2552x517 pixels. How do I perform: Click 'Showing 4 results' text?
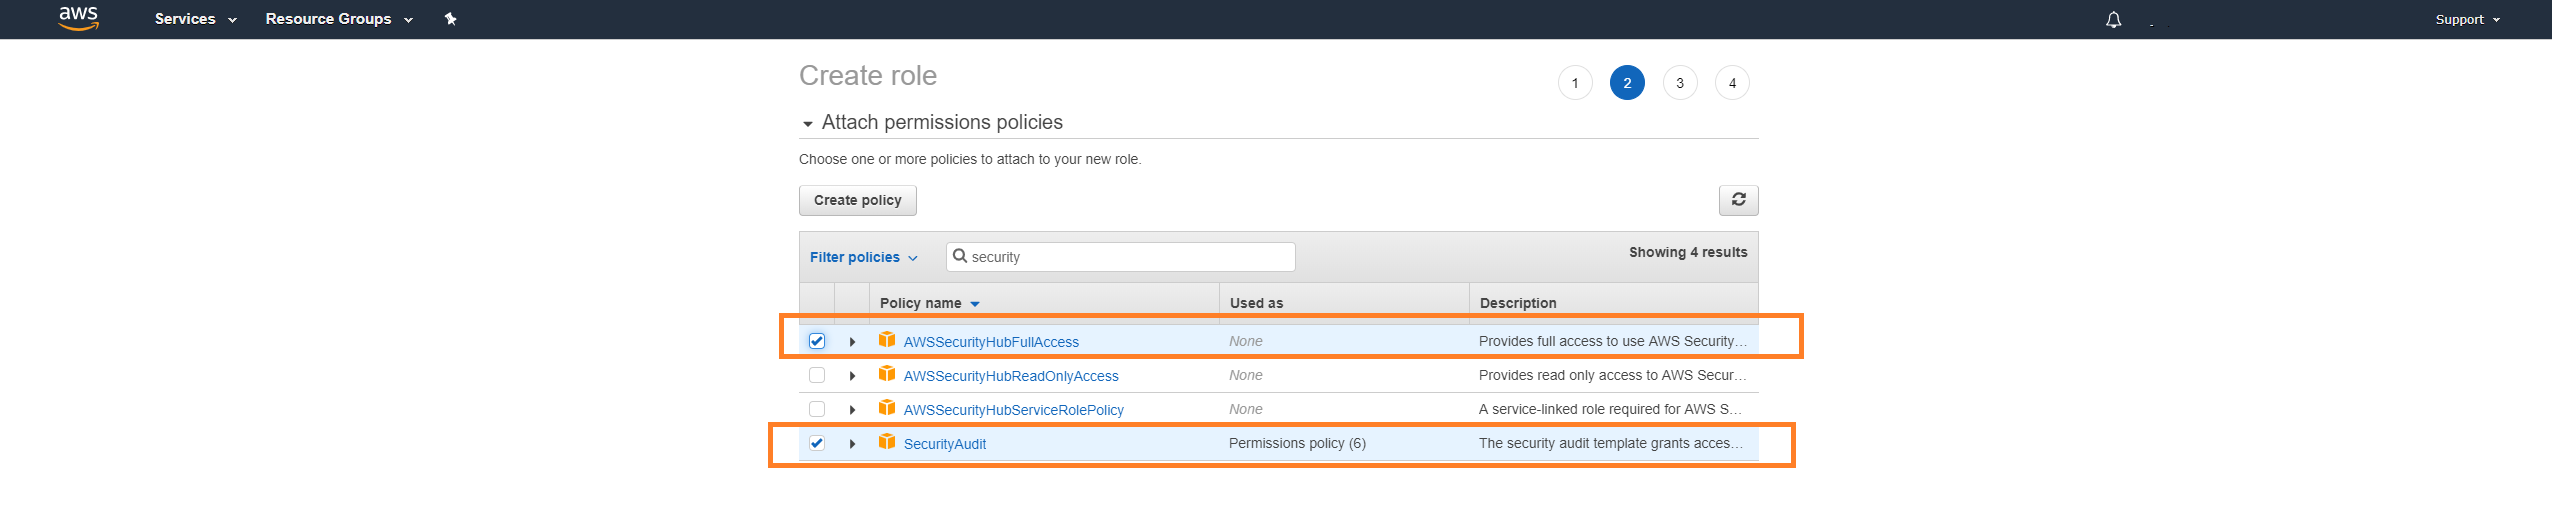[x=1688, y=252]
